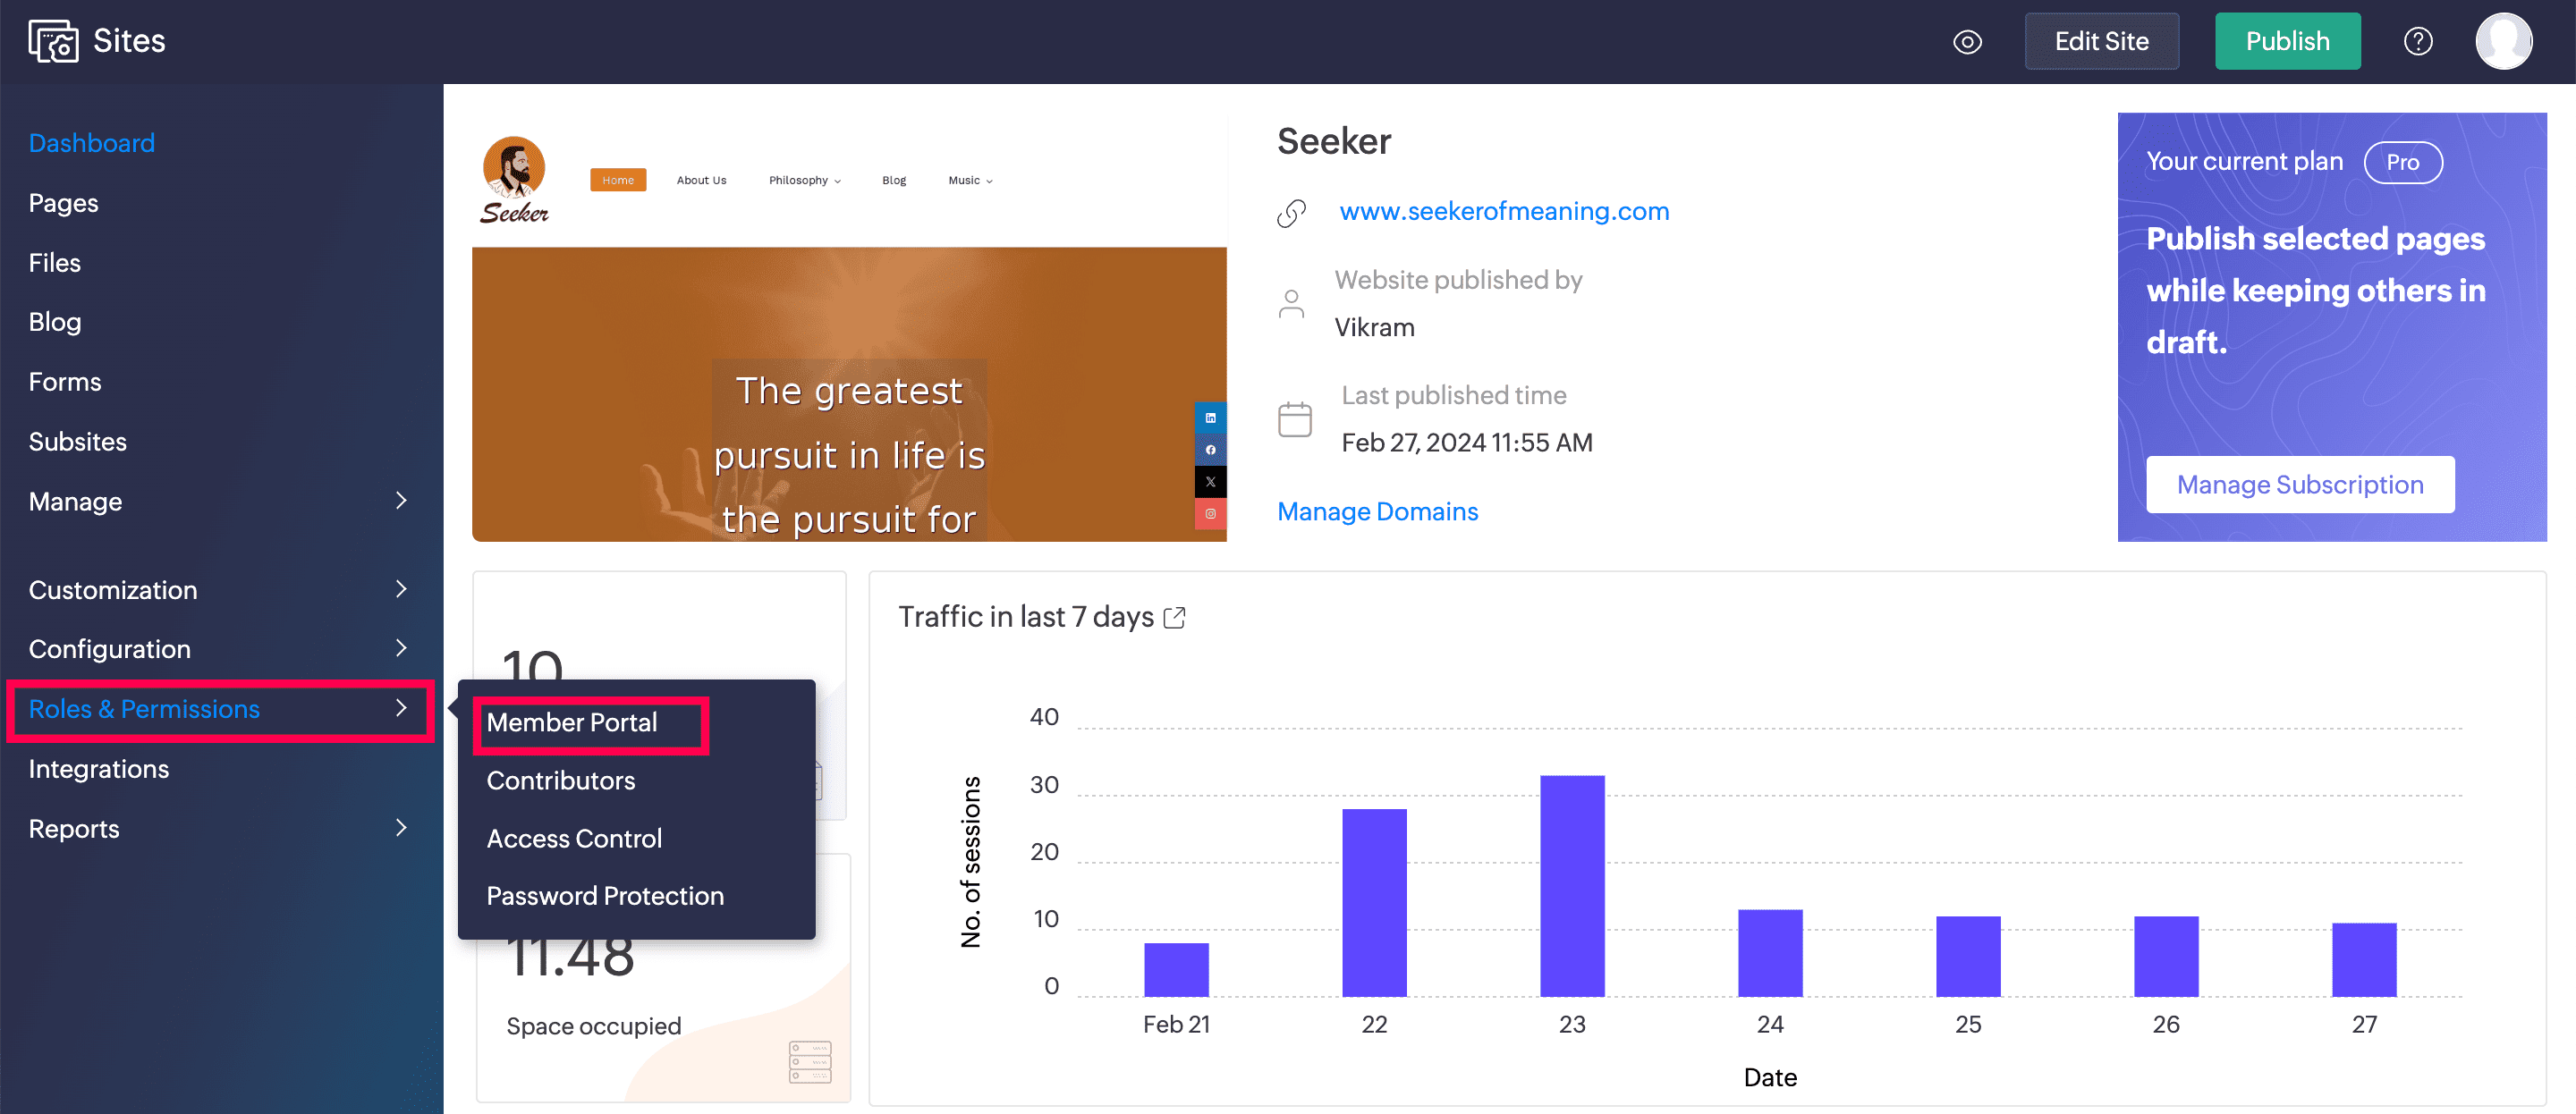Click the Facebook icon on site preview
The height and width of the screenshot is (1114, 2576).
pyautogui.click(x=1210, y=450)
